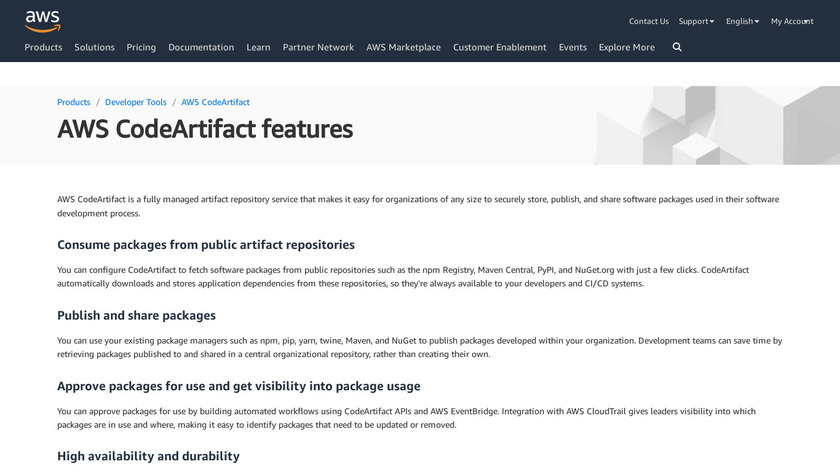
Task: Open the English language dropdown
Action: [x=742, y=21]
